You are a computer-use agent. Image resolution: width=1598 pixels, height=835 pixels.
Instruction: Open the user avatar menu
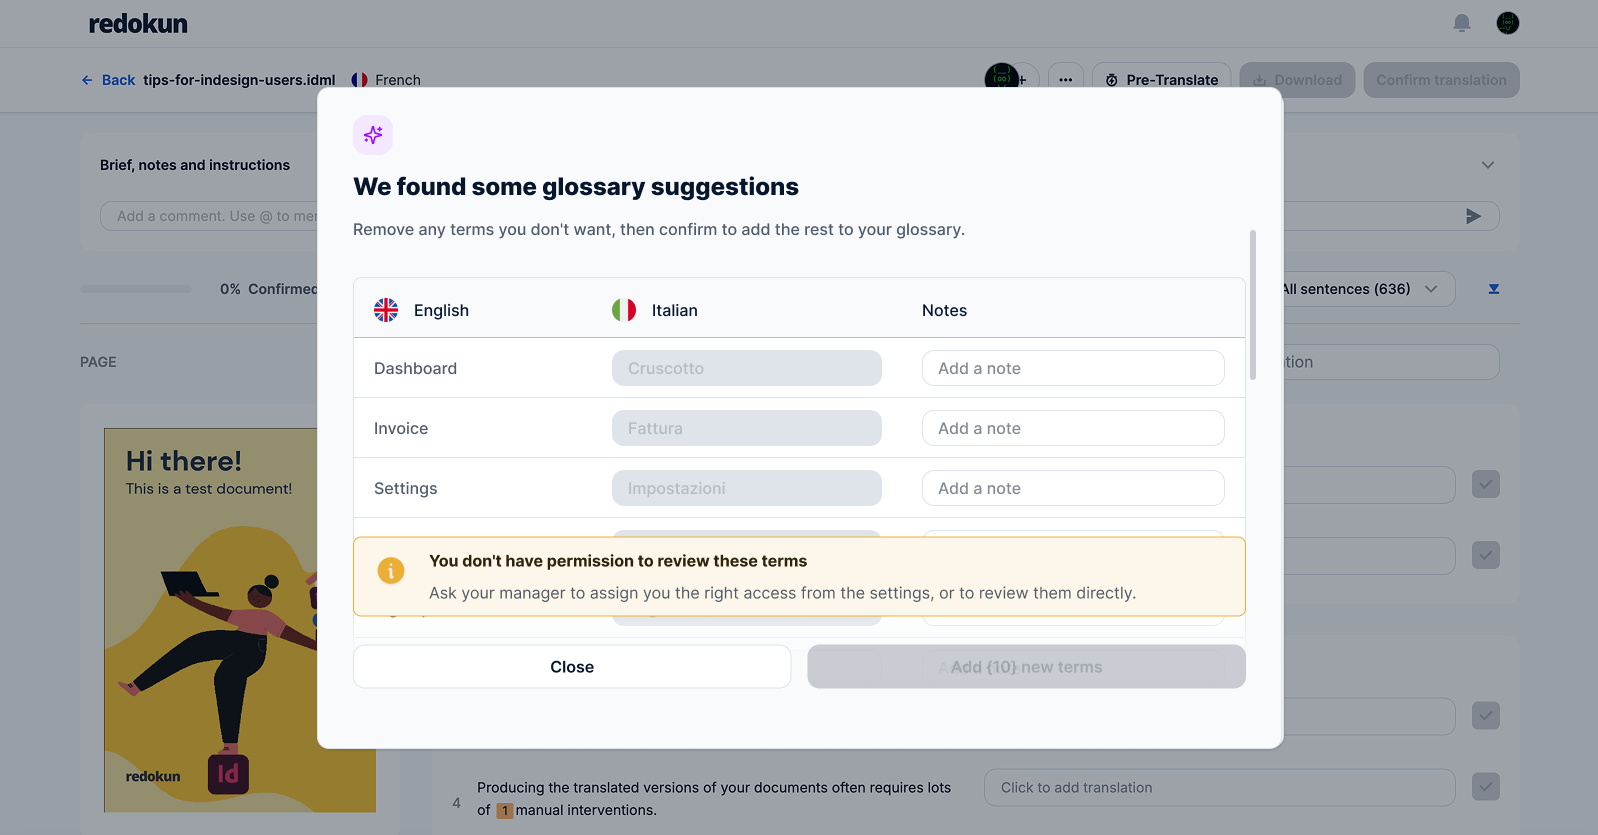click(x=1508, y=23)
